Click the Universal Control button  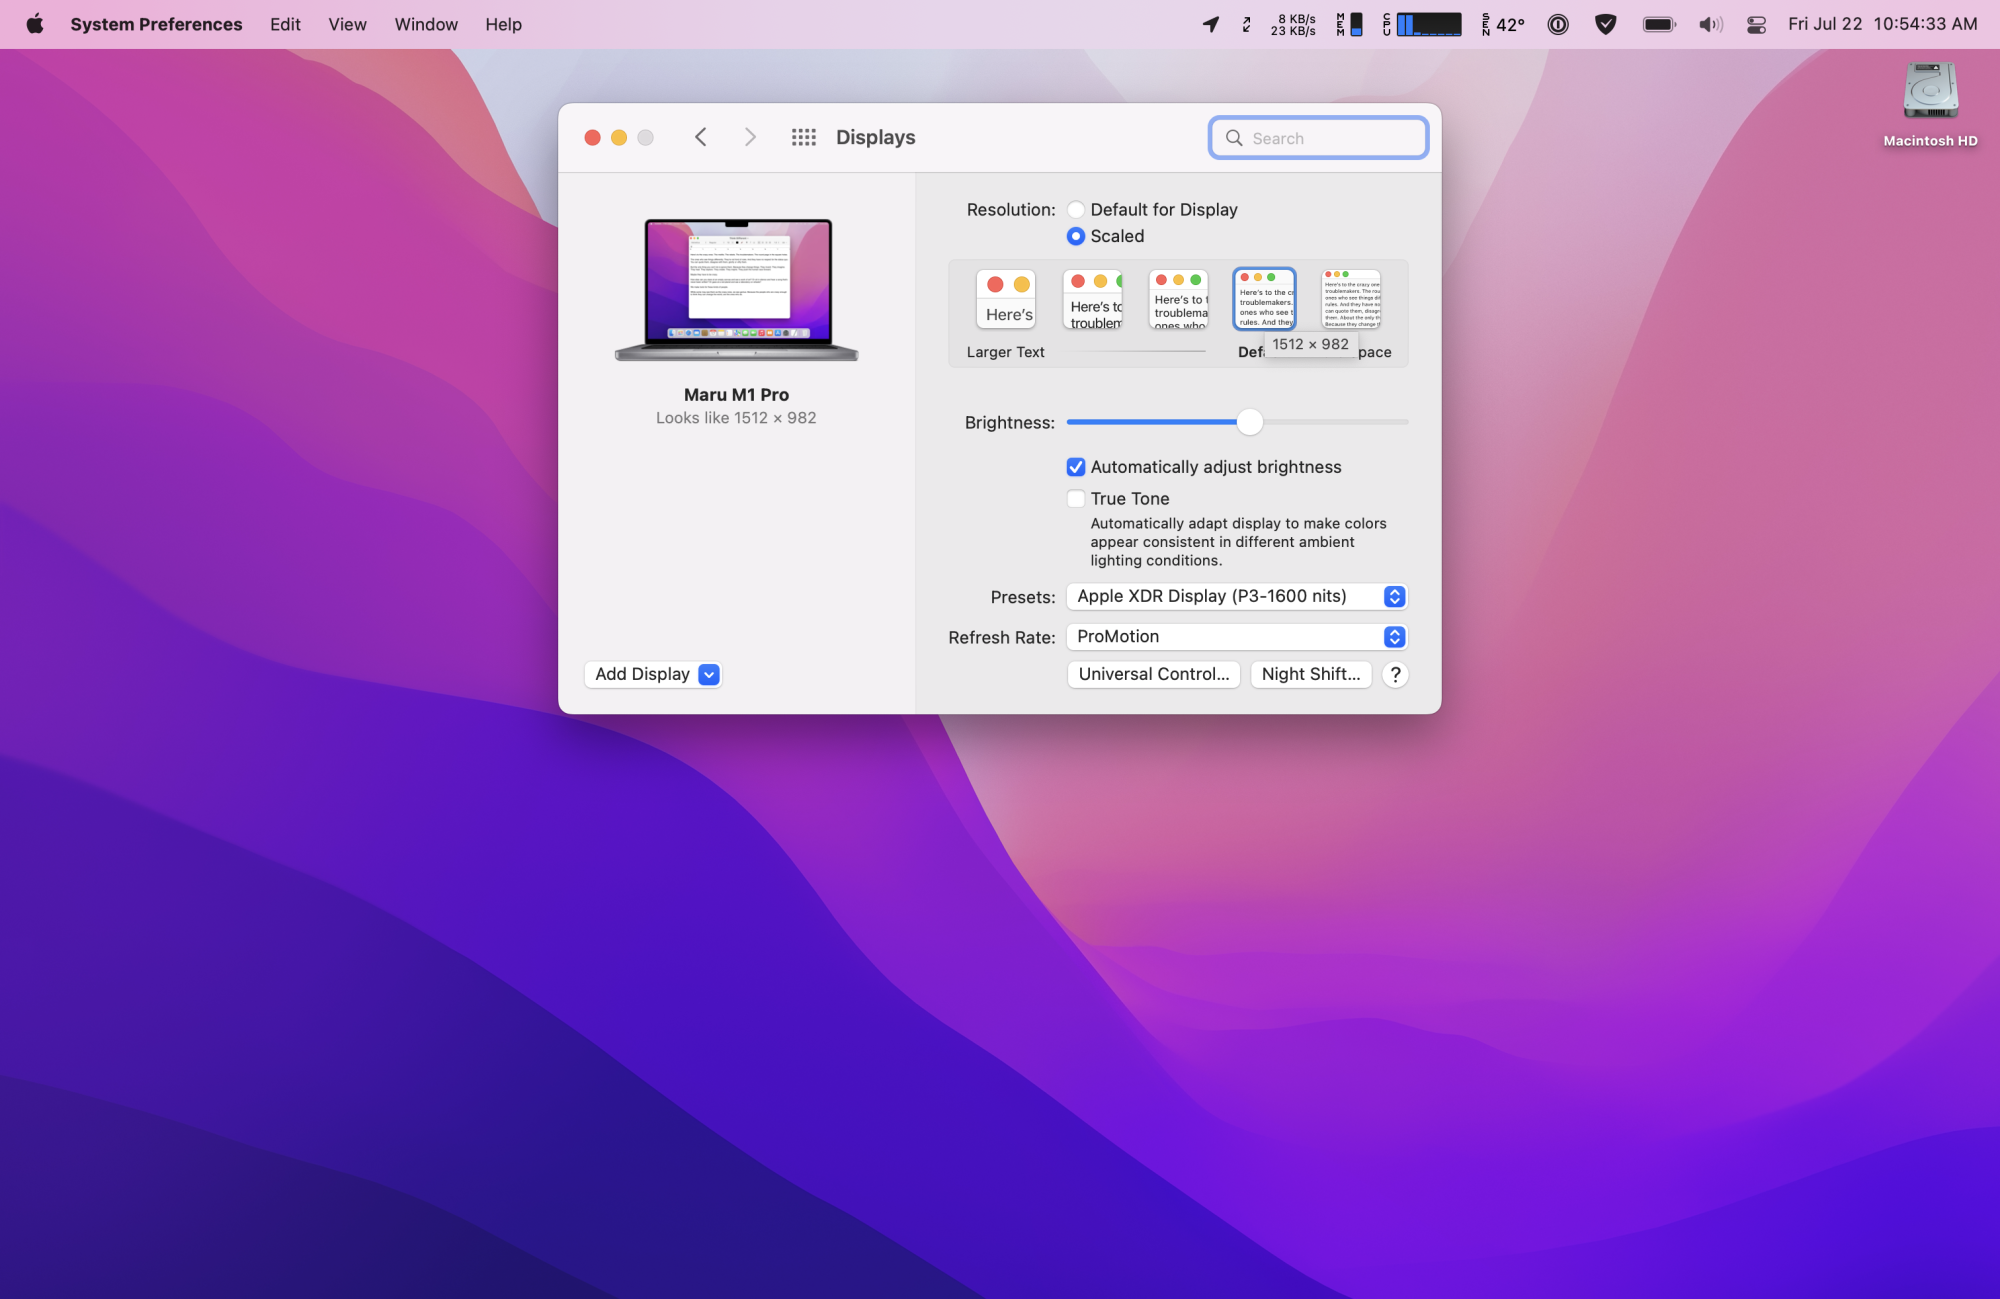[1153, 675]
